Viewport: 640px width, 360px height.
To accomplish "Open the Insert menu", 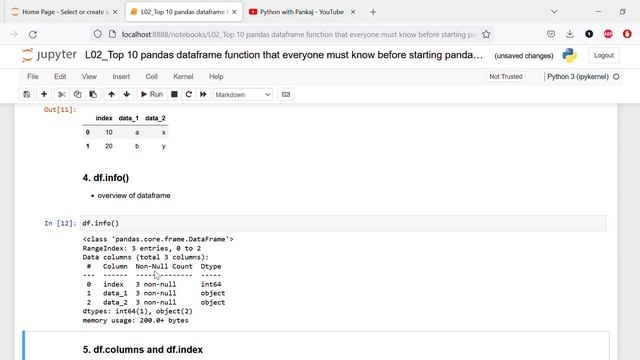I will 121,77.
